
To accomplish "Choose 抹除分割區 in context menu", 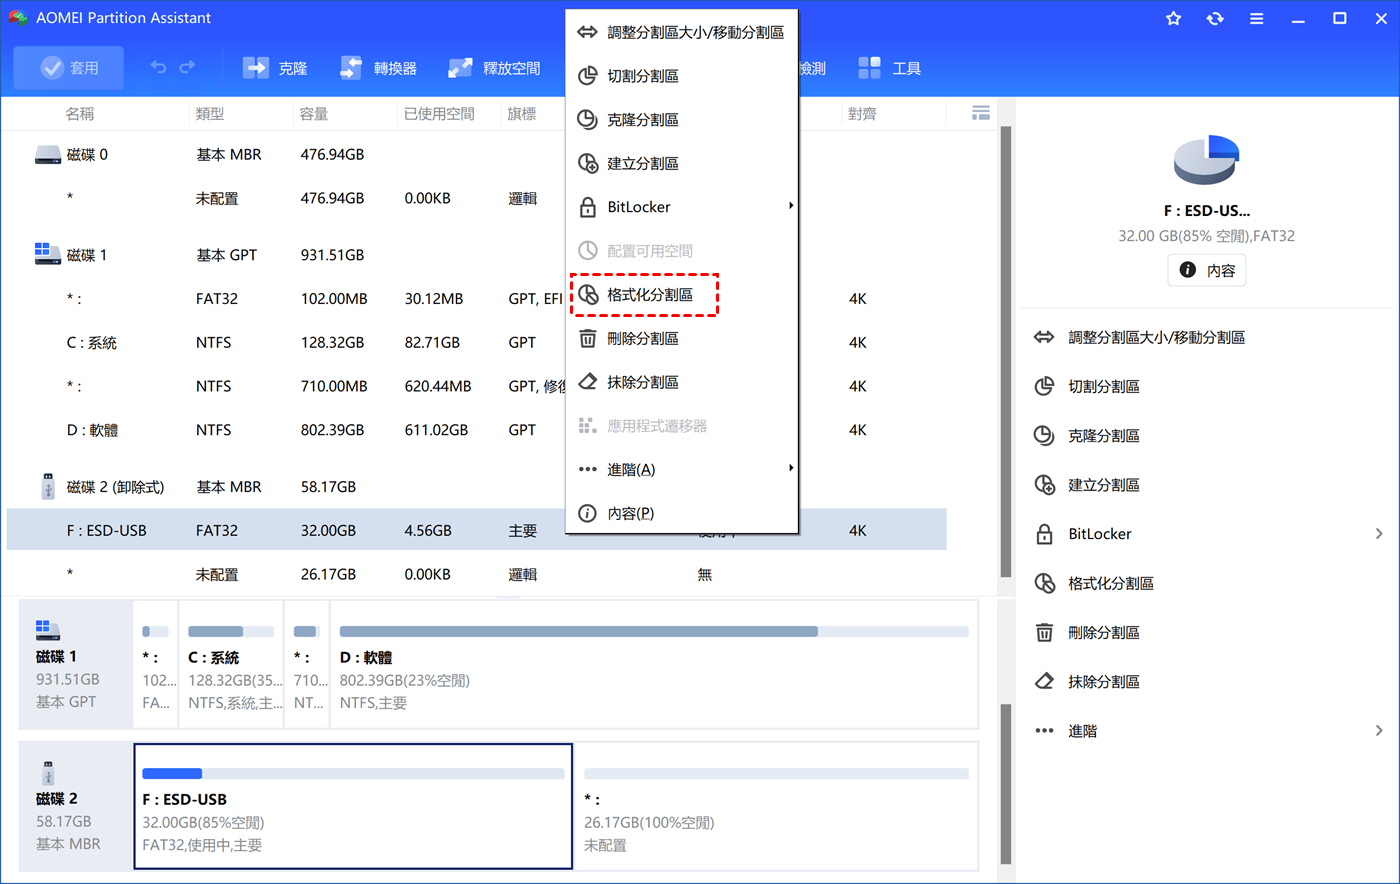I will click(x=682, y=382).
